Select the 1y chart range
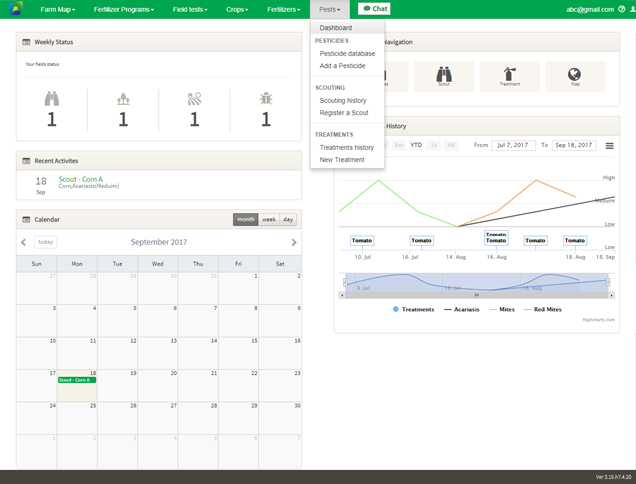 (x=434, y=145)
